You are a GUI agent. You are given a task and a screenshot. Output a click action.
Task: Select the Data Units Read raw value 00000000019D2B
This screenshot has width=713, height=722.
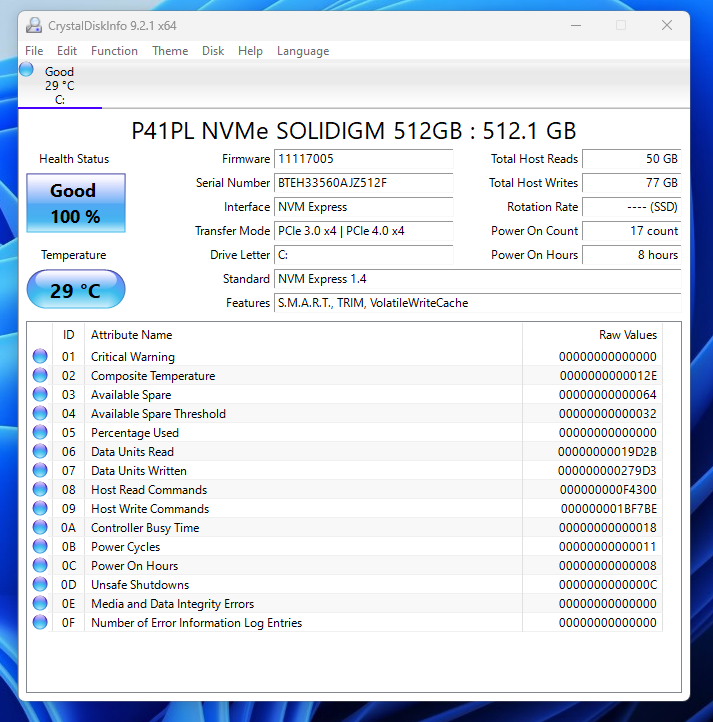(x=607, y=452)
